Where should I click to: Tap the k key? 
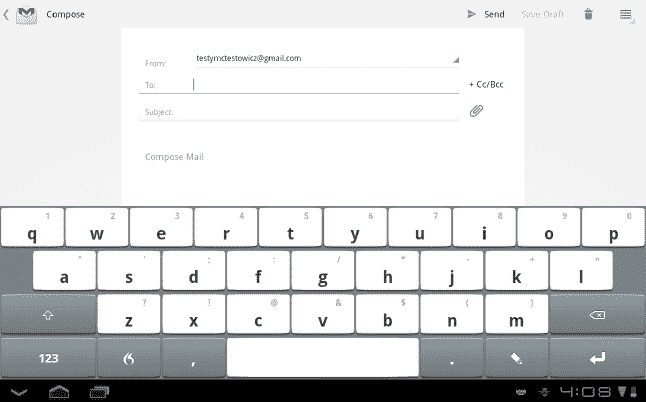pos(517,271)
